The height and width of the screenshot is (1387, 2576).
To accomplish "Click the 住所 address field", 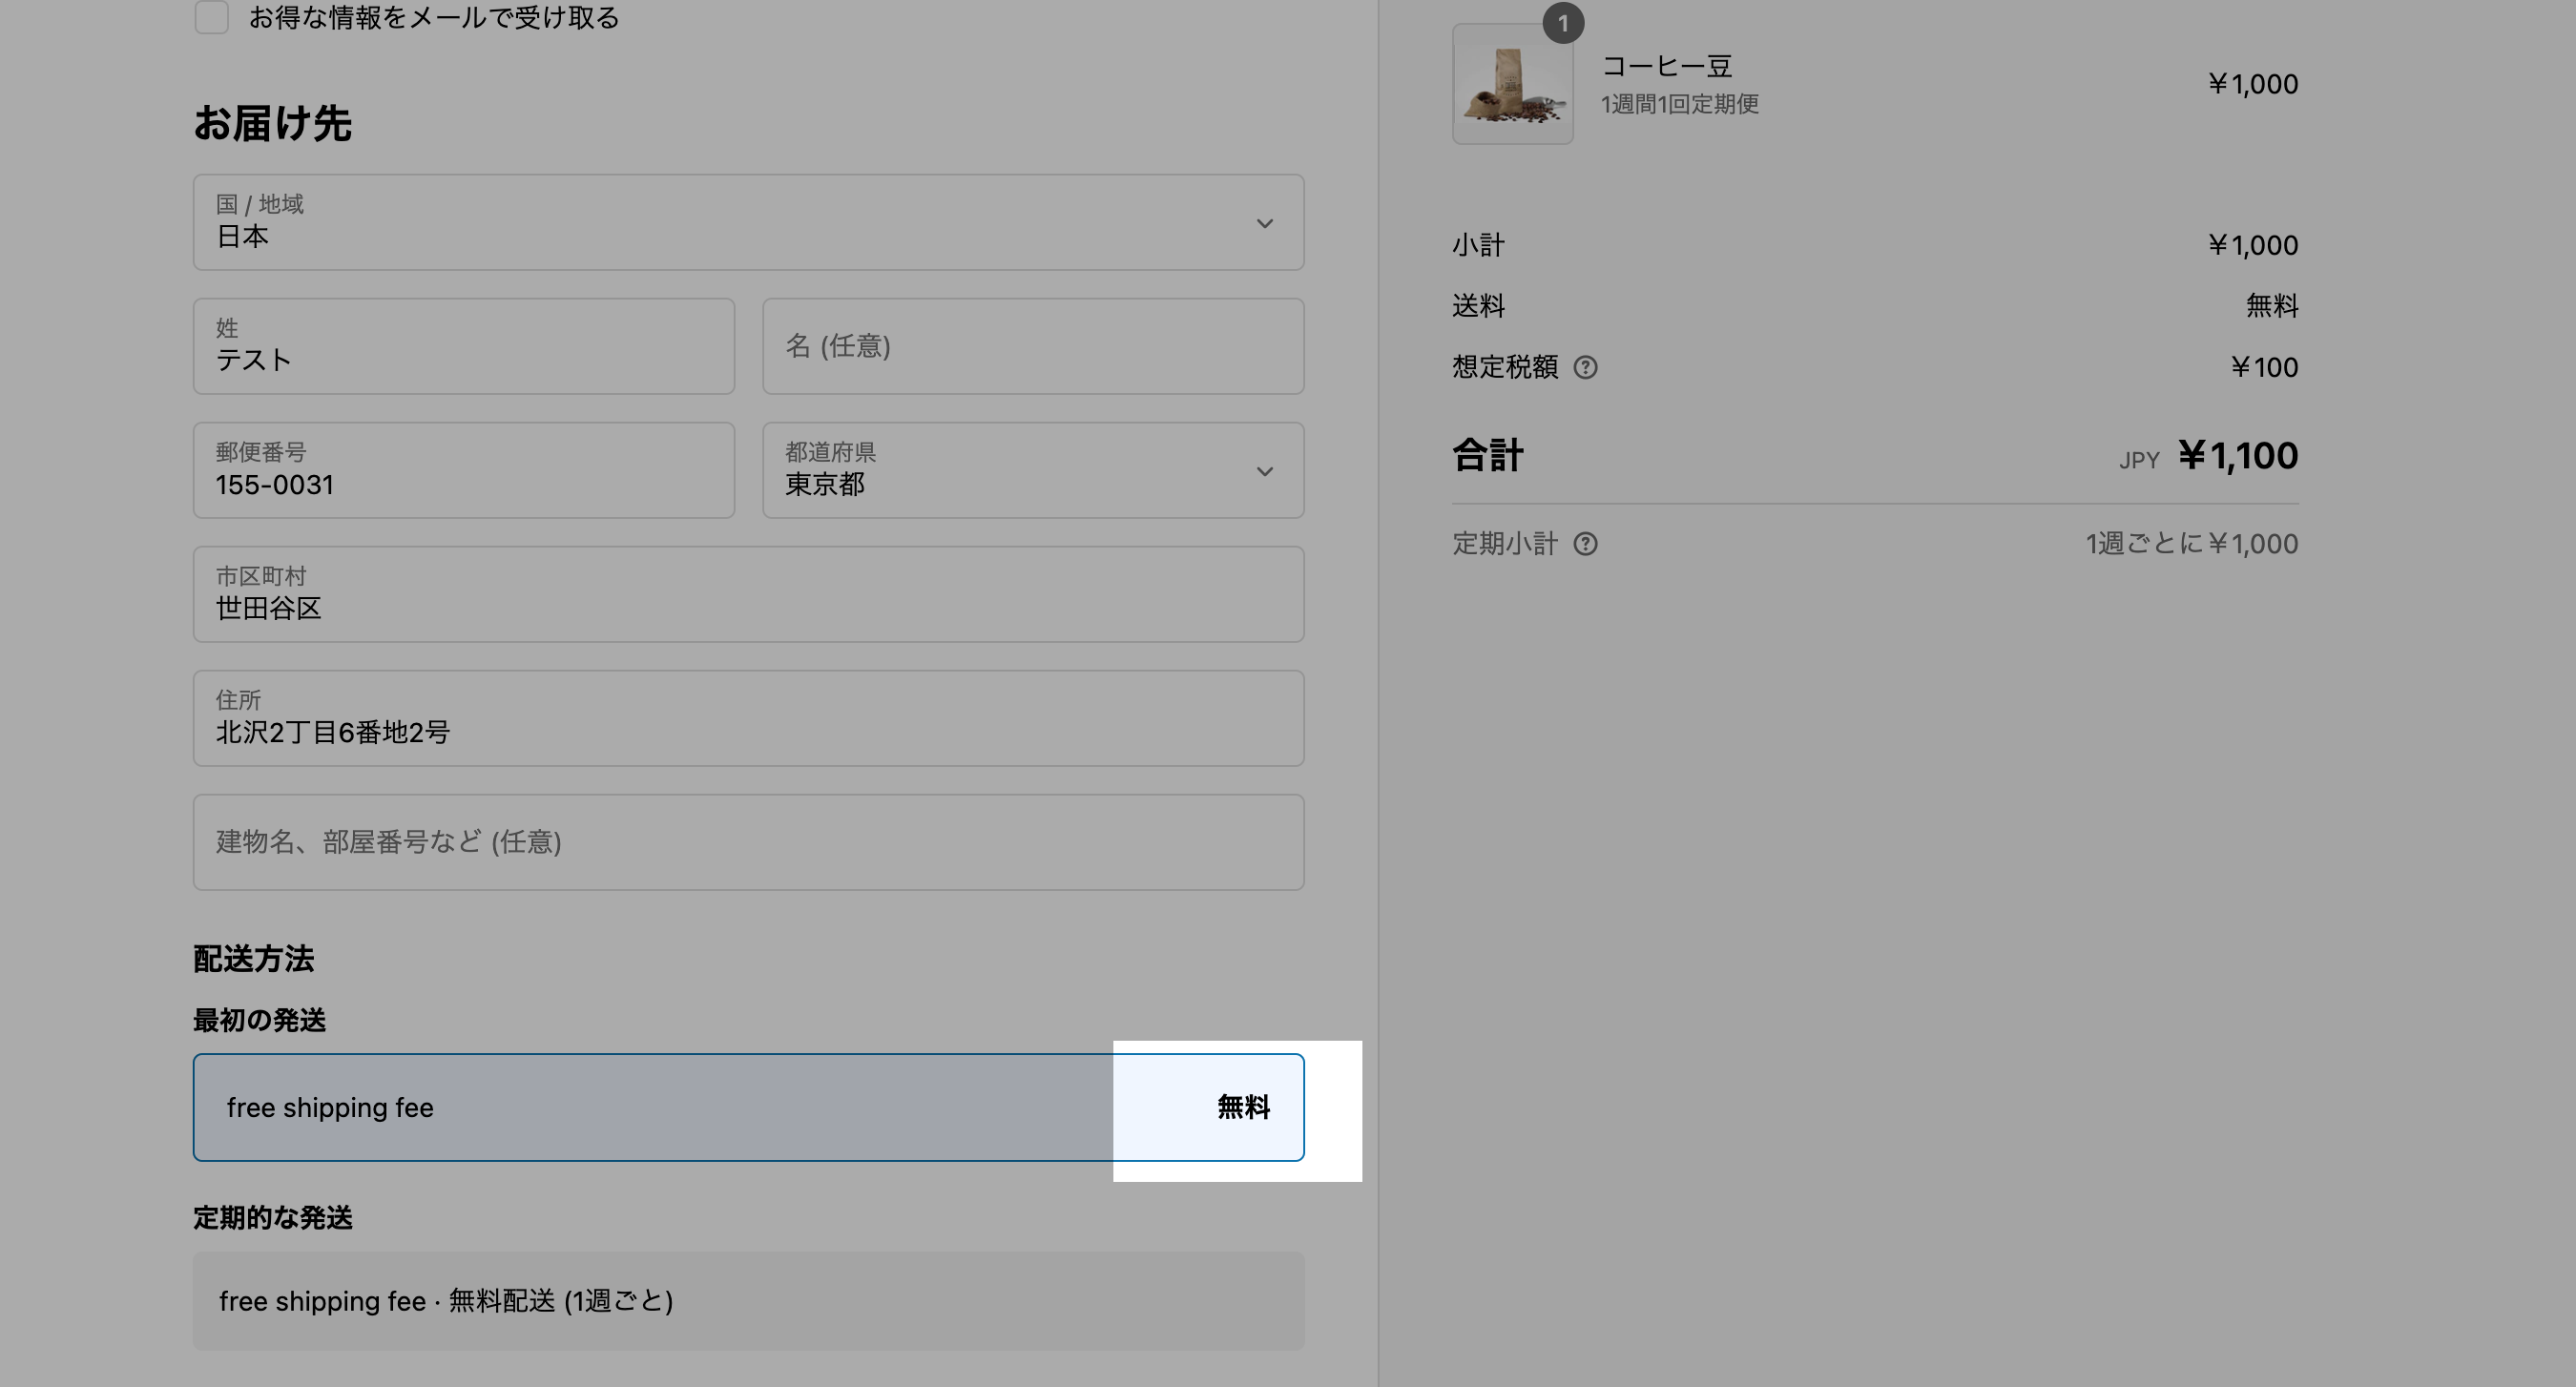I will [x=747, y=718].
